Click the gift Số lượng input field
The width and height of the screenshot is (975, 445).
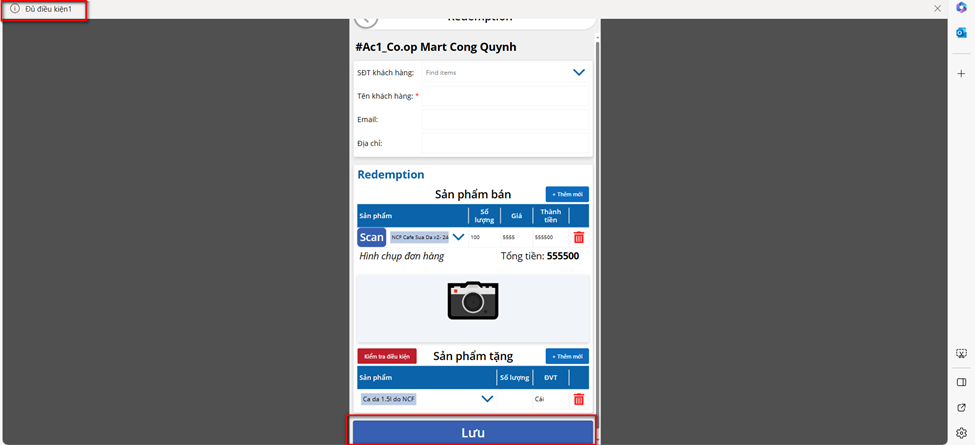click(514, 399)
